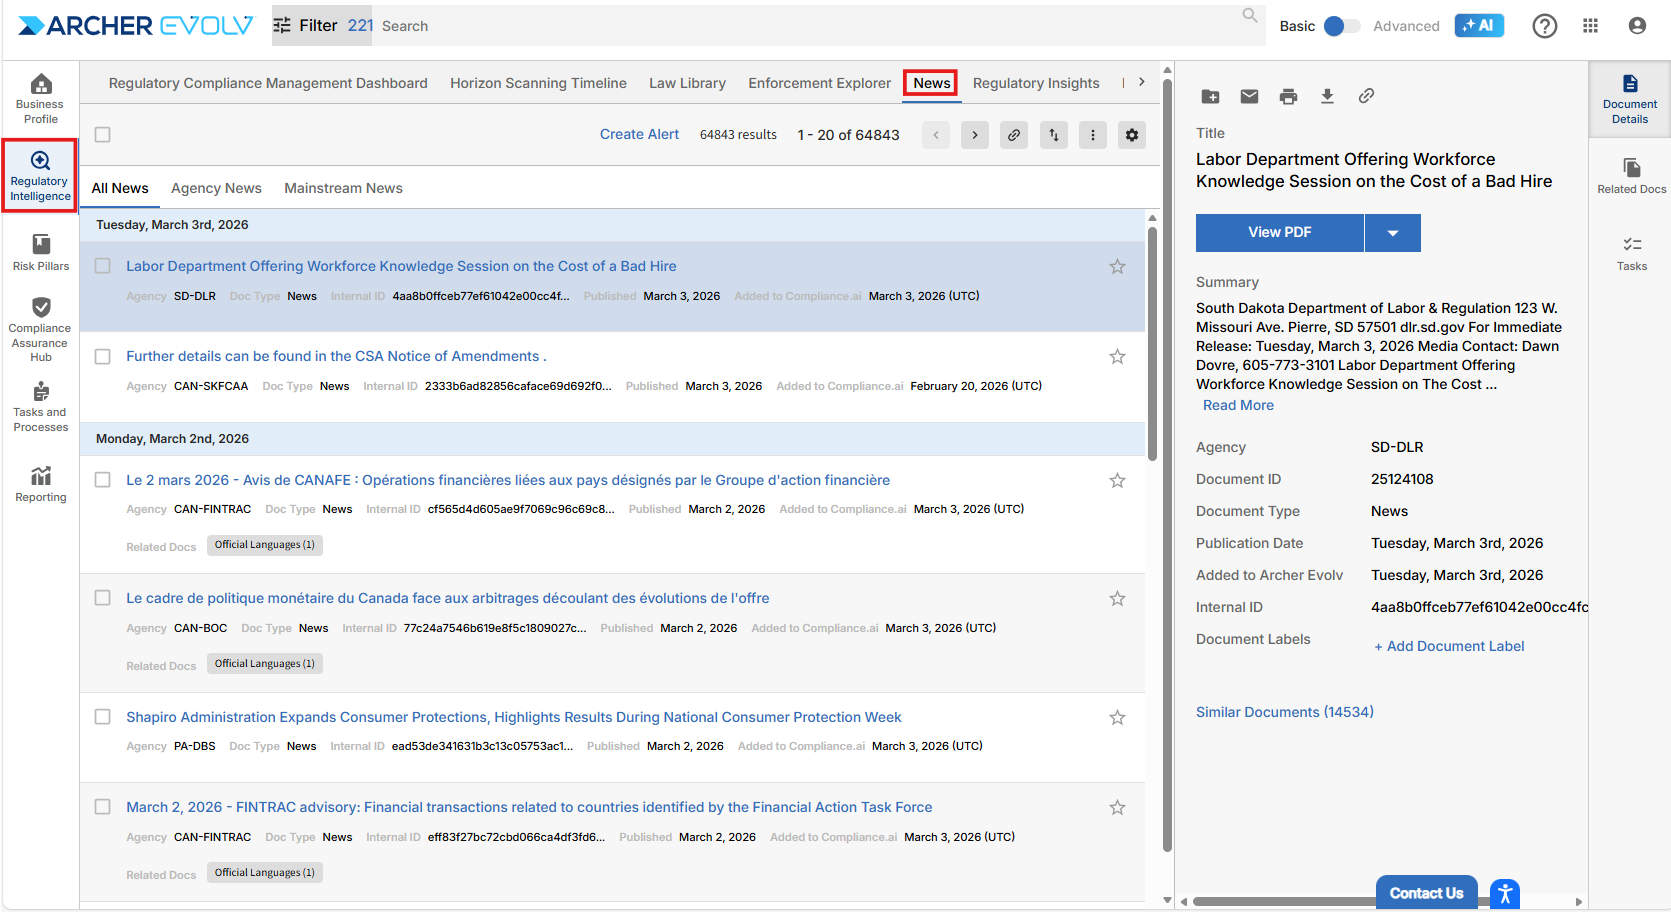This screenshot has height=912, width=1671.
Task: Star the Labor Department news item
Action: (1117, 267)
